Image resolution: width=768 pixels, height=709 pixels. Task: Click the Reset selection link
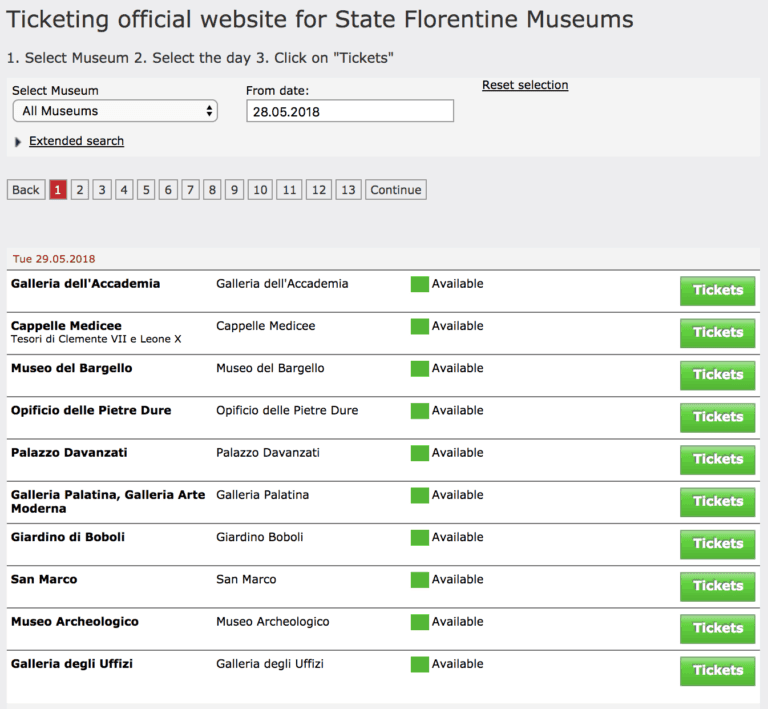[x=525, y=85]
